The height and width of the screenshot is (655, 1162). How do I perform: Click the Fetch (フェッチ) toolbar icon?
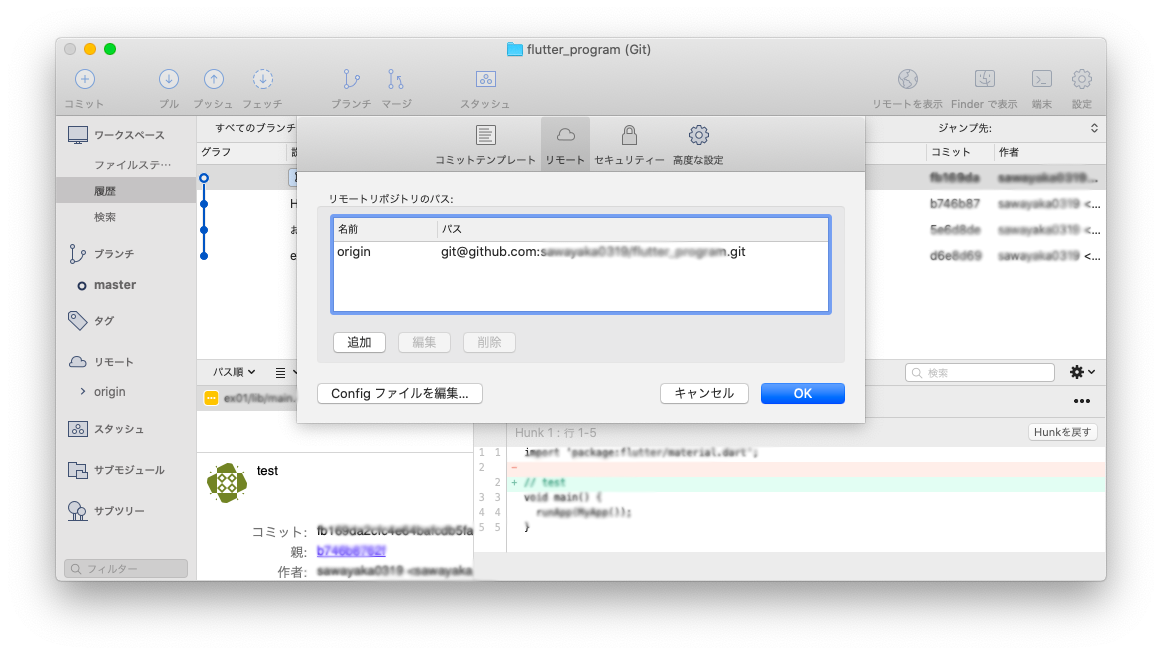pos(262,79)
